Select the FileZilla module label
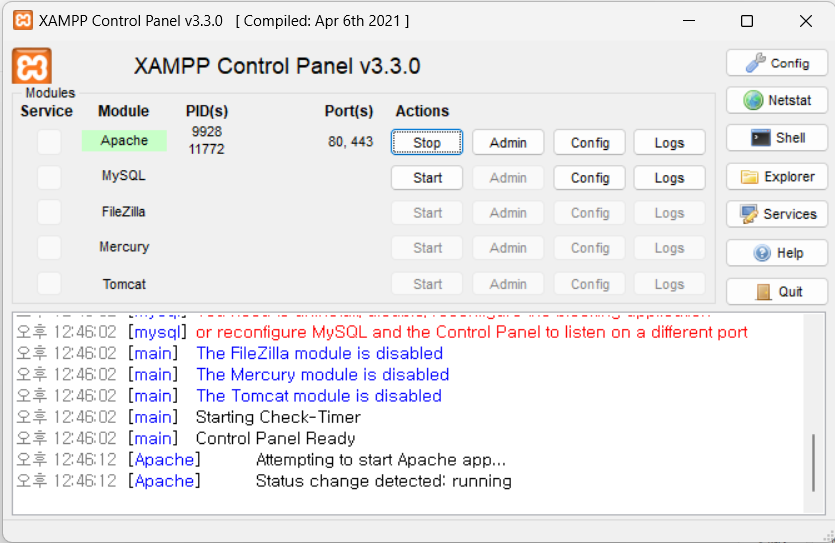Viewport: 835px width, 543px height. coord(124,212)
